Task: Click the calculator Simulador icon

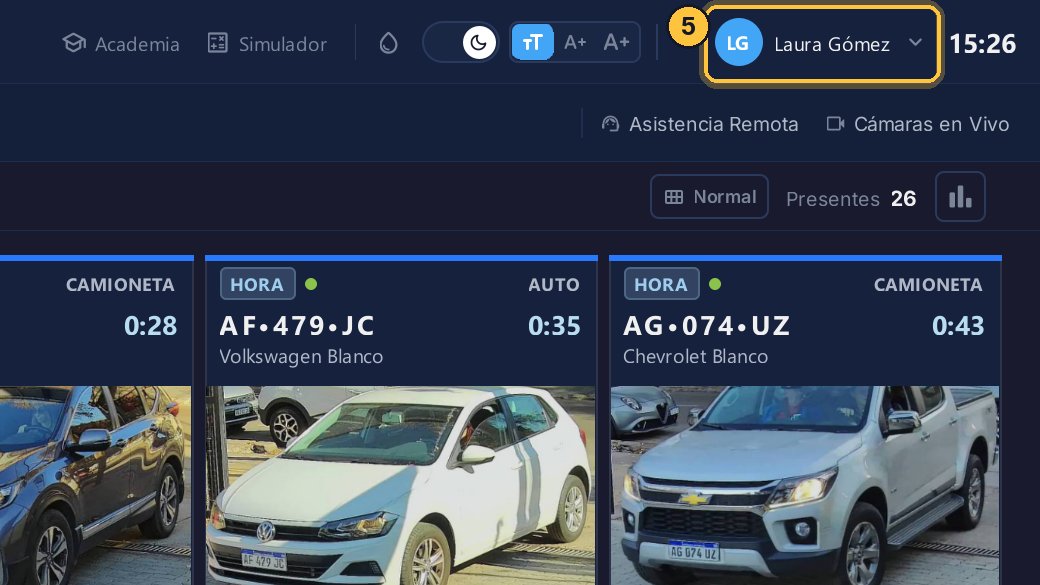Action: coord(218,43)
